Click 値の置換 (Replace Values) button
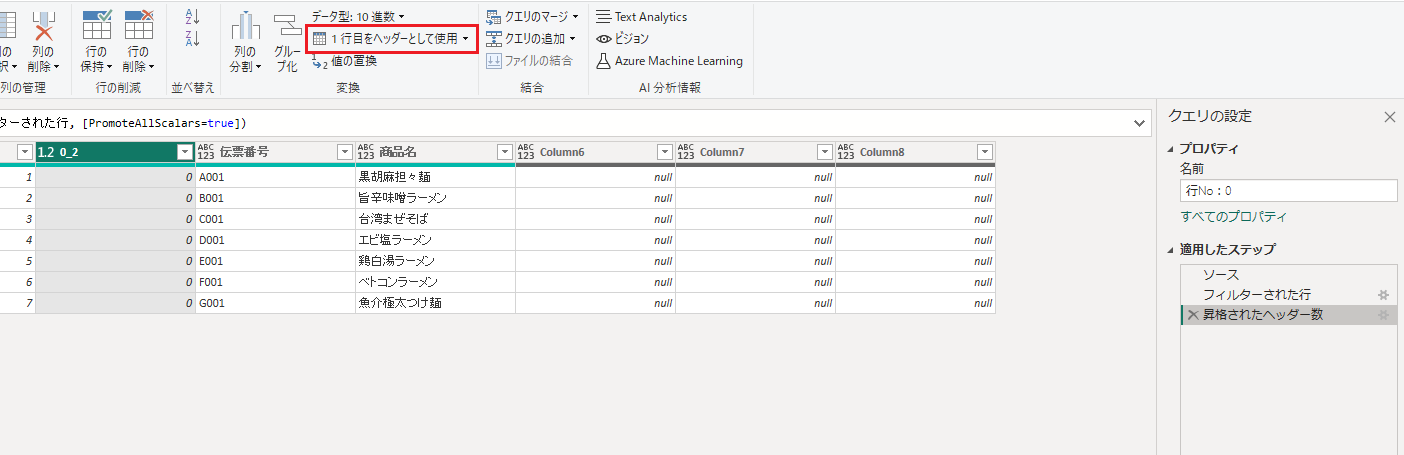Image resolution: width=1404 pixels, height=455 pixels. point(353,61)
